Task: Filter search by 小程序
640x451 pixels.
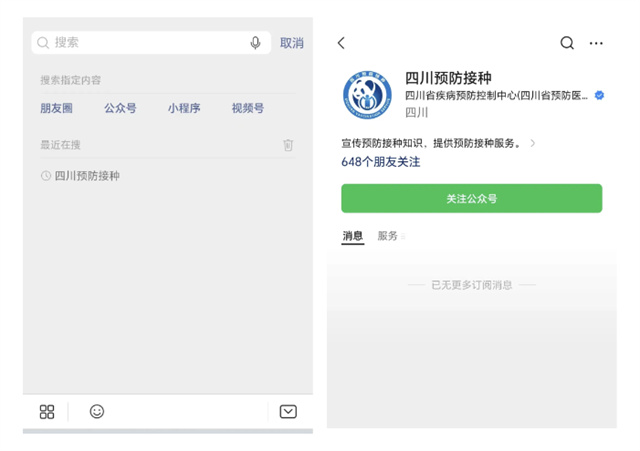Action: click(184, 108)
